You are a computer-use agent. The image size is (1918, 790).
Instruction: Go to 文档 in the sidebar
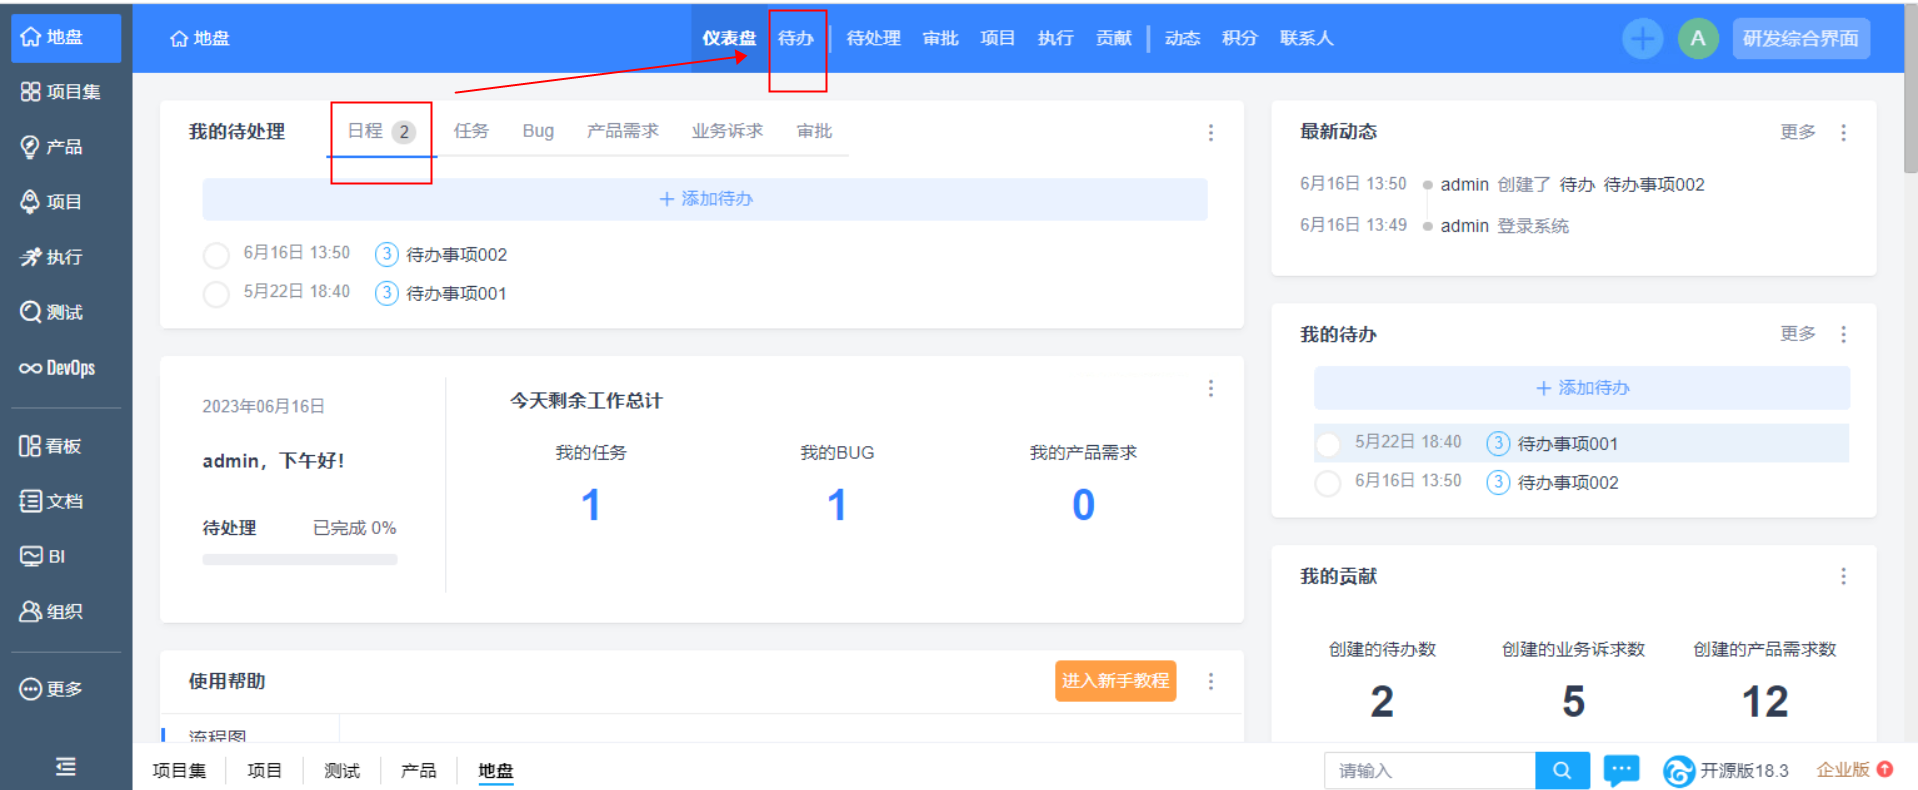pyautogui.click(x=51, y=501)
